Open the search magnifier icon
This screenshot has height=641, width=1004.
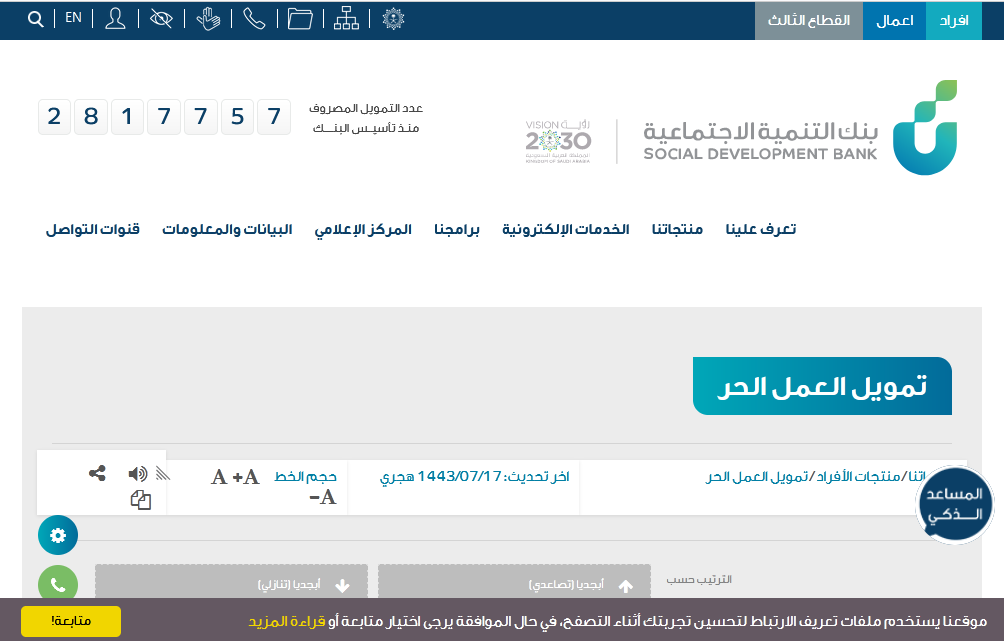[x=36, y=19]
